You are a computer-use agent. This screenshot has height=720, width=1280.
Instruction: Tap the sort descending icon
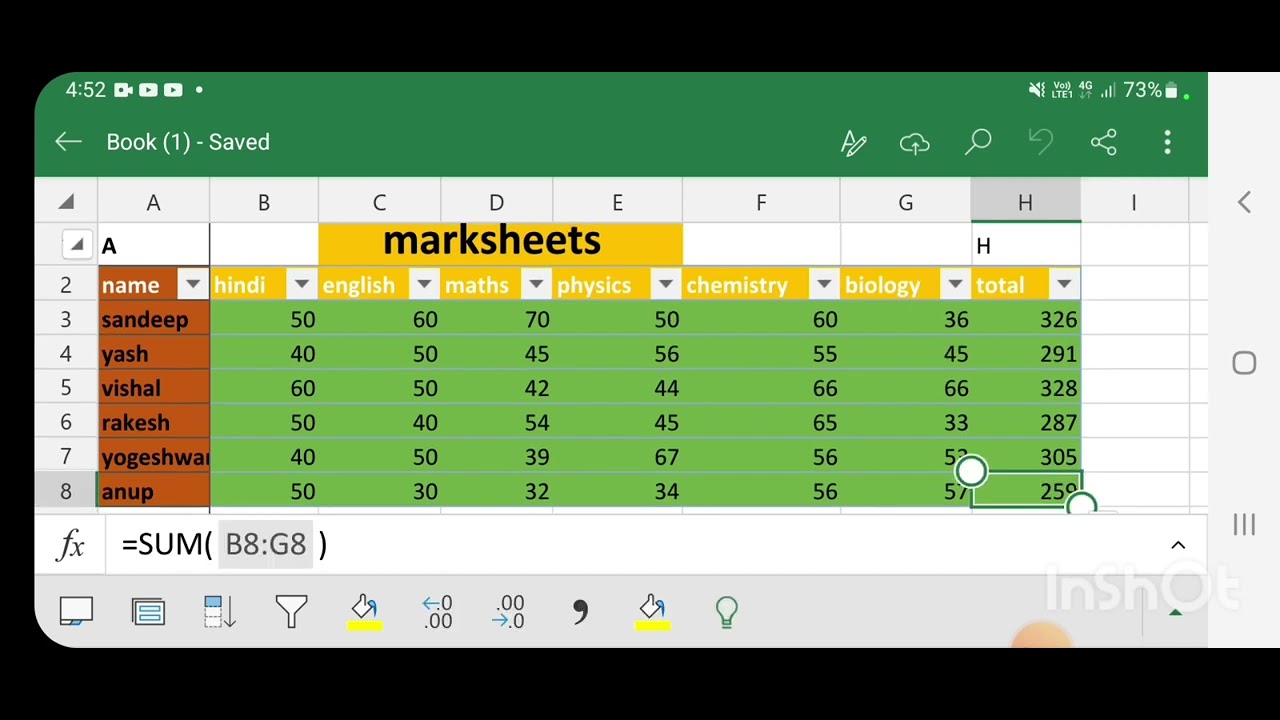pos(219,611)
